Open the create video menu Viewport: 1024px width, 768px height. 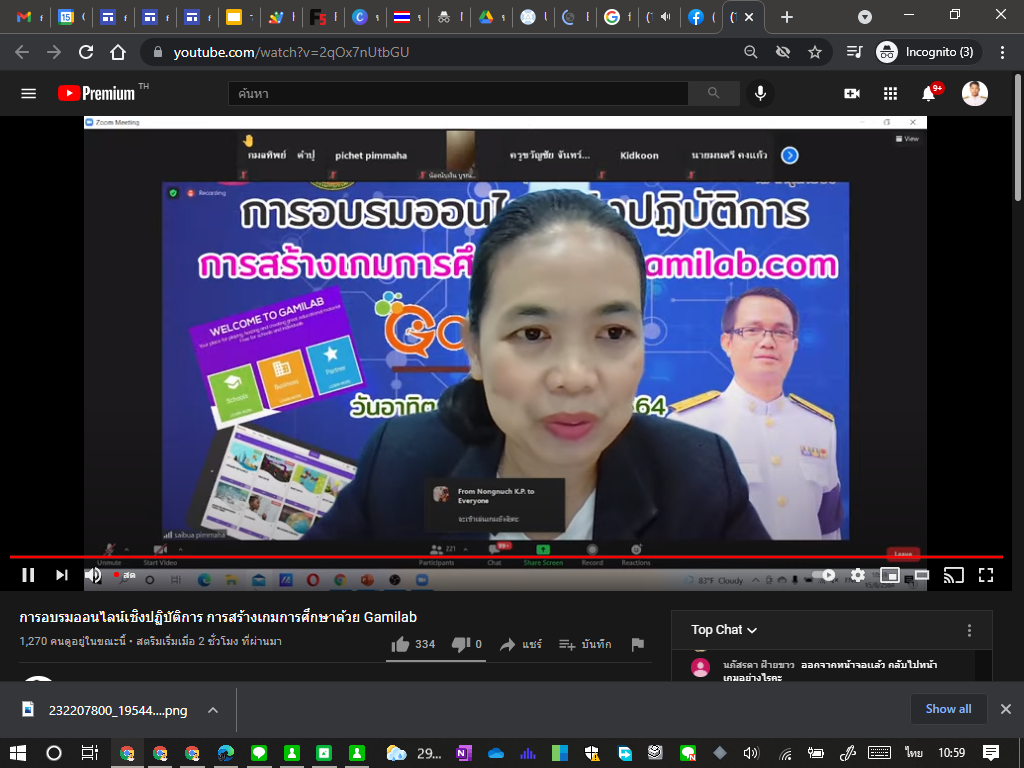click(852, 93)
